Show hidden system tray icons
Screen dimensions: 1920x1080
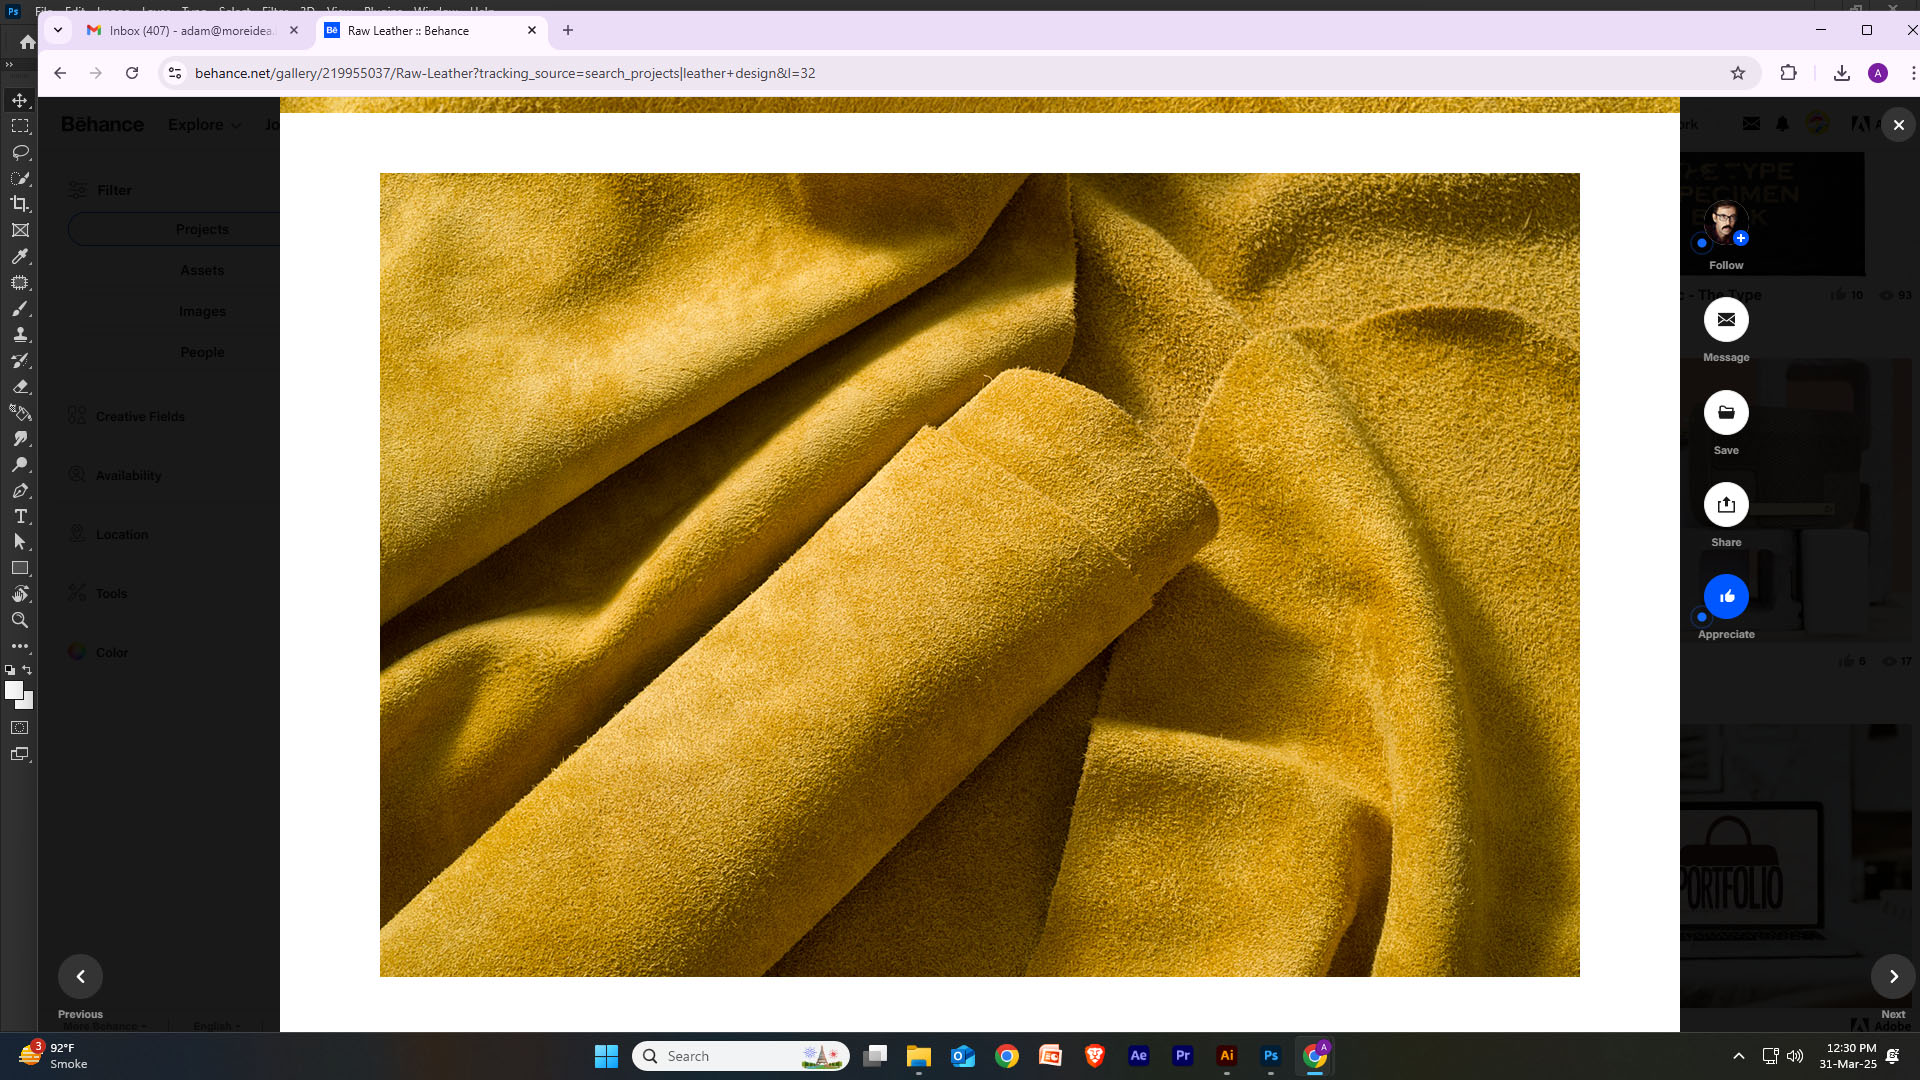coord(1739,1056)
